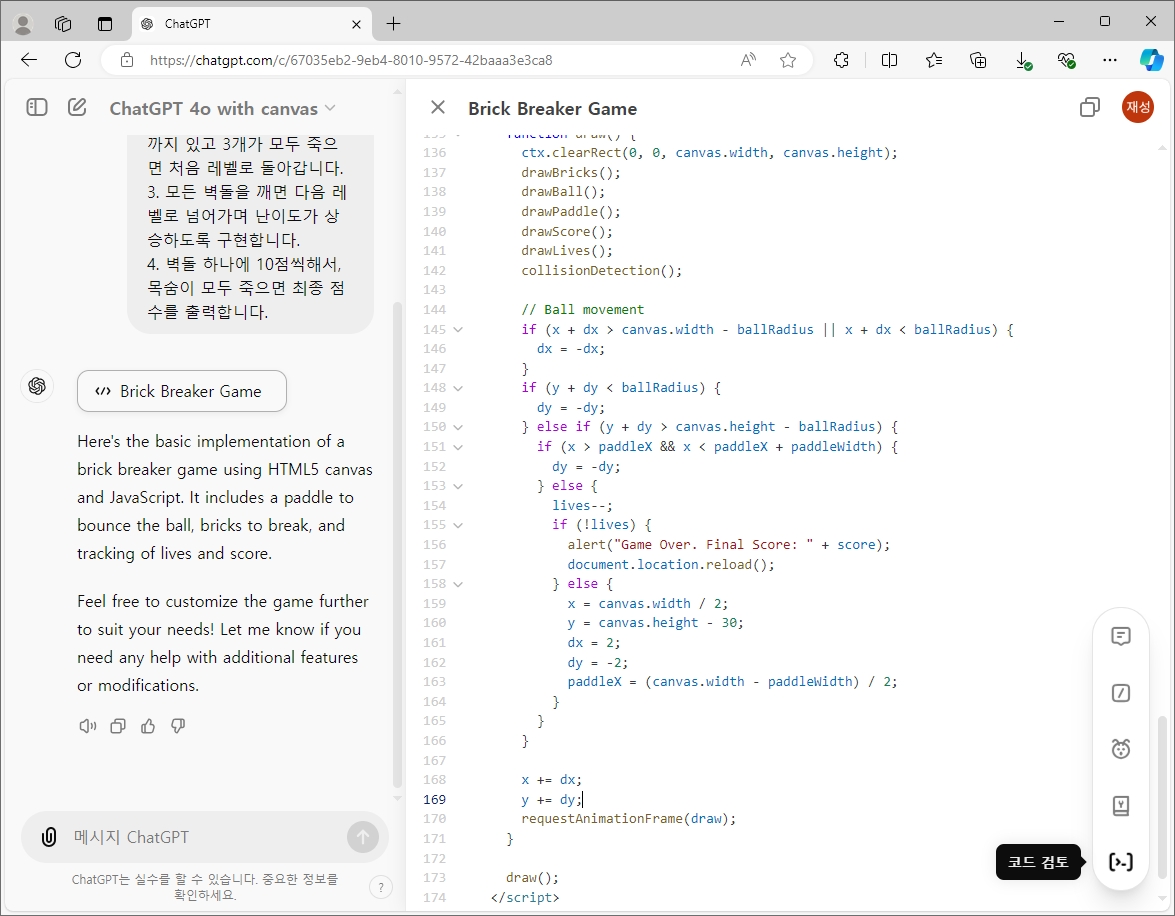Click the closing </script> tag line

pos(525,898)
